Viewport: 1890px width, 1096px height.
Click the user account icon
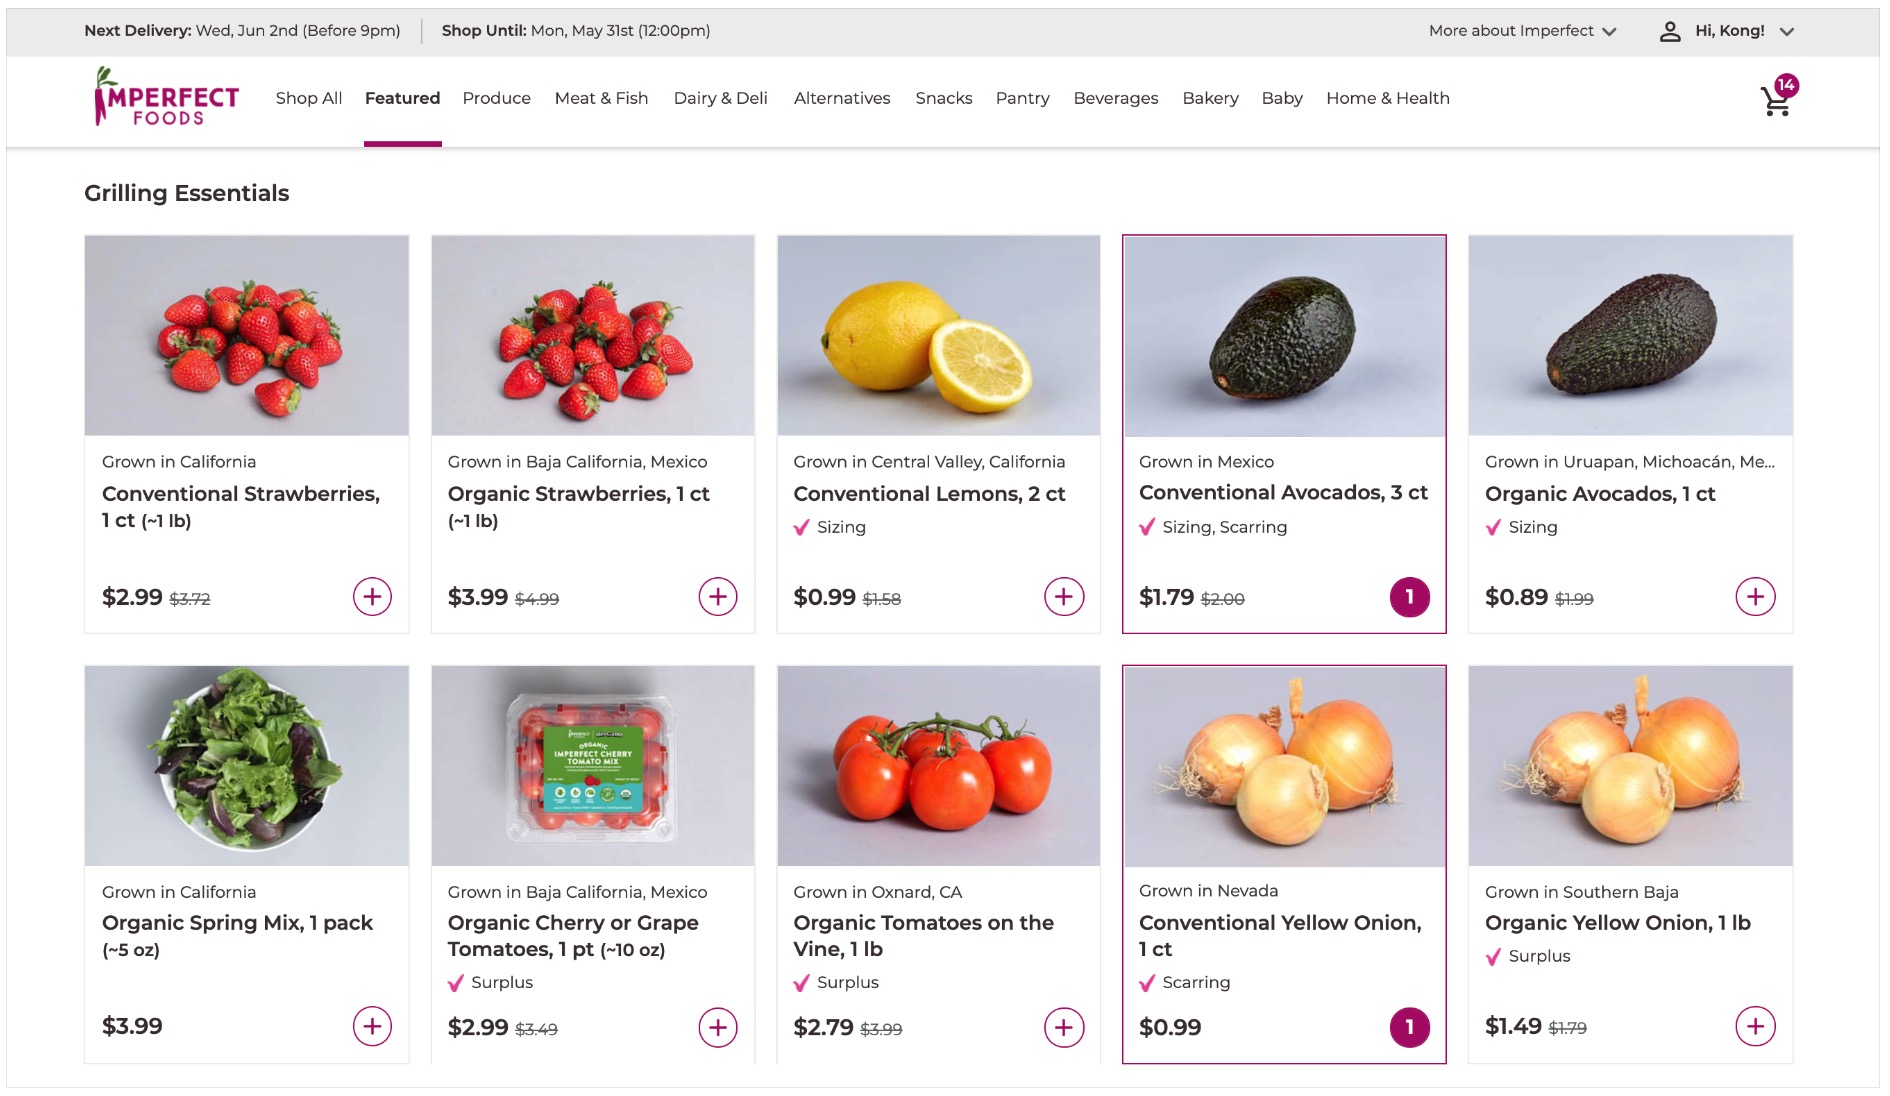[1669, 31]
